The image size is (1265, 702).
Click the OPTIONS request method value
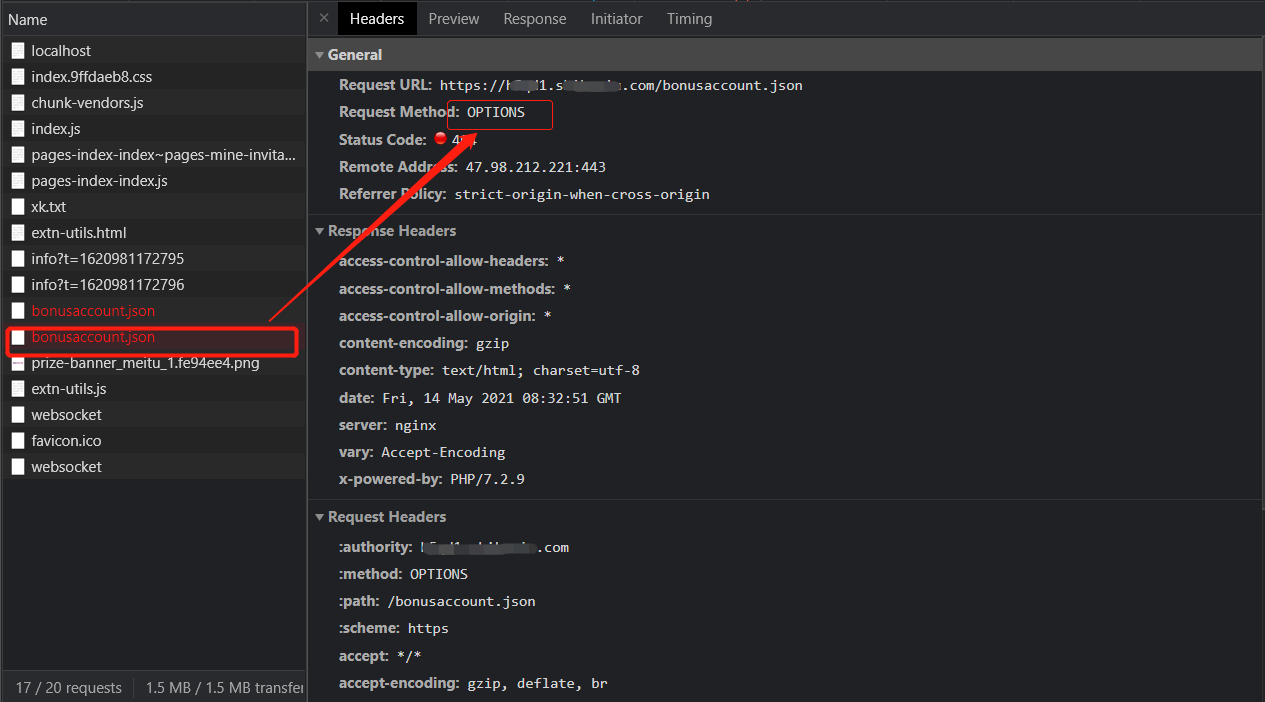(496, 113)
